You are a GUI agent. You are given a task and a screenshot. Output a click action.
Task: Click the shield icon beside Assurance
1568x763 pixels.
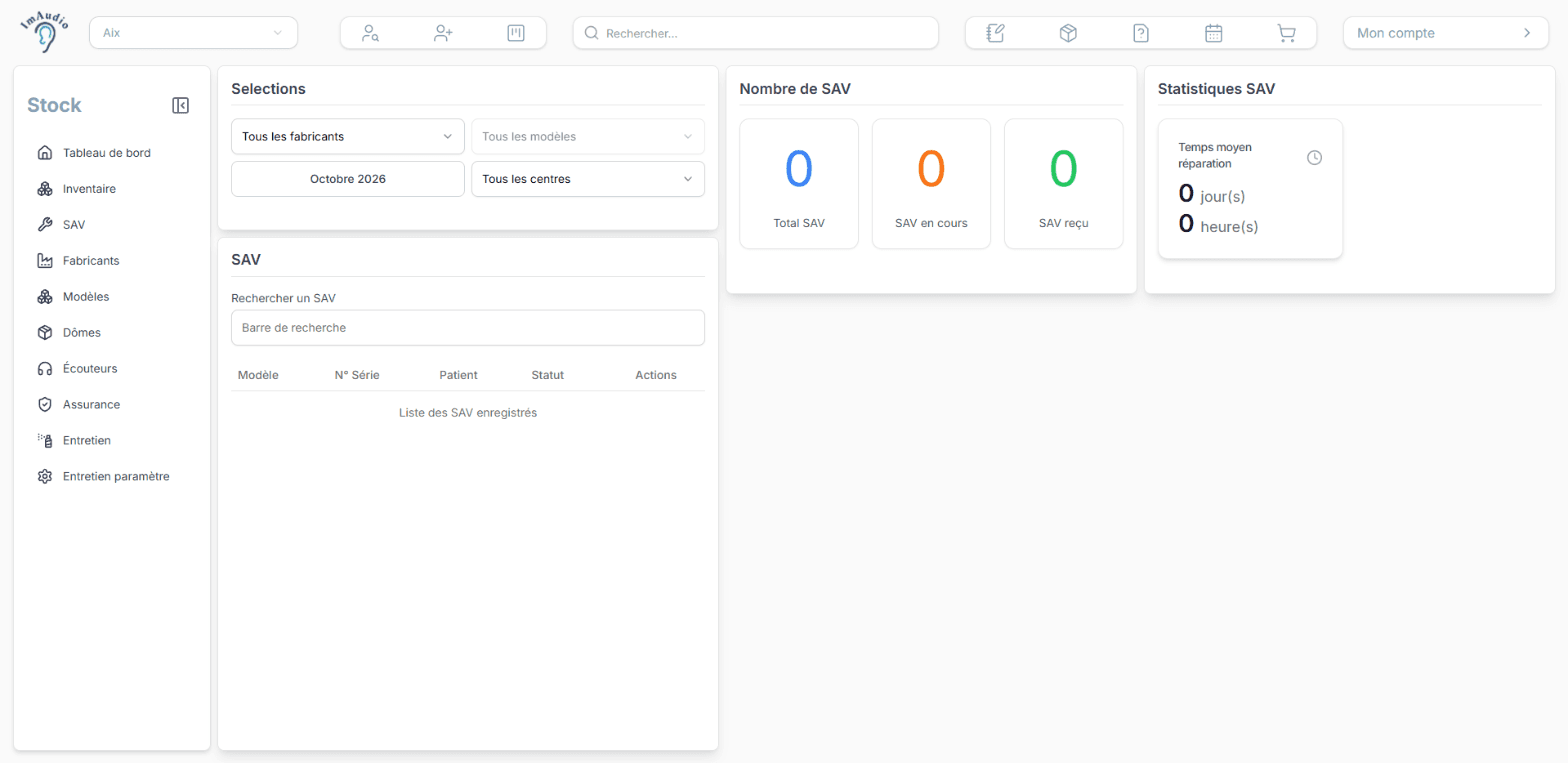44,405
